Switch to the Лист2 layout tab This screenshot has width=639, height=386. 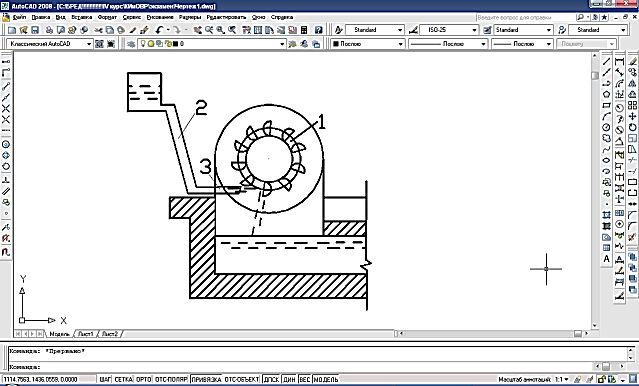pyautogui.click(x=110, y=334)
